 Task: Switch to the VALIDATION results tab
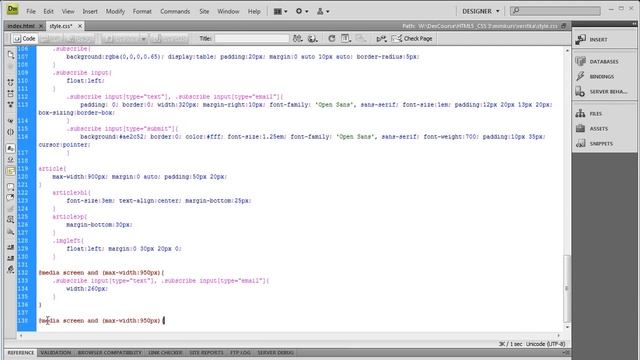click(56, 353)
